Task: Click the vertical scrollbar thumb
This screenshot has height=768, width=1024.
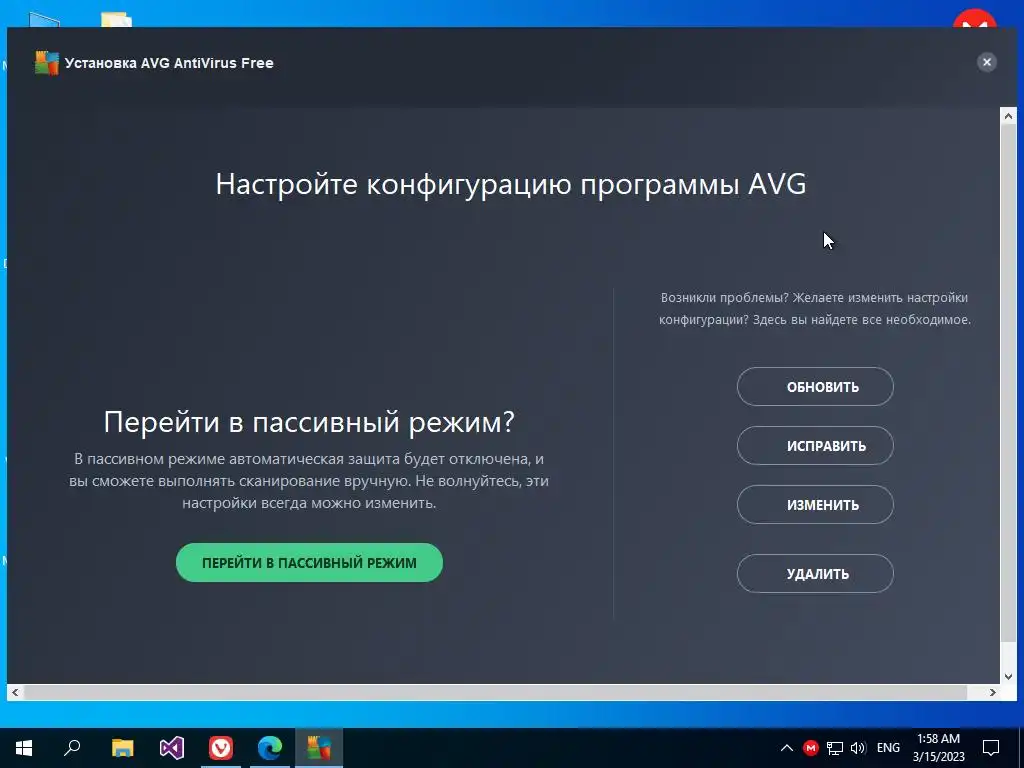Action: coord(1008,383)
